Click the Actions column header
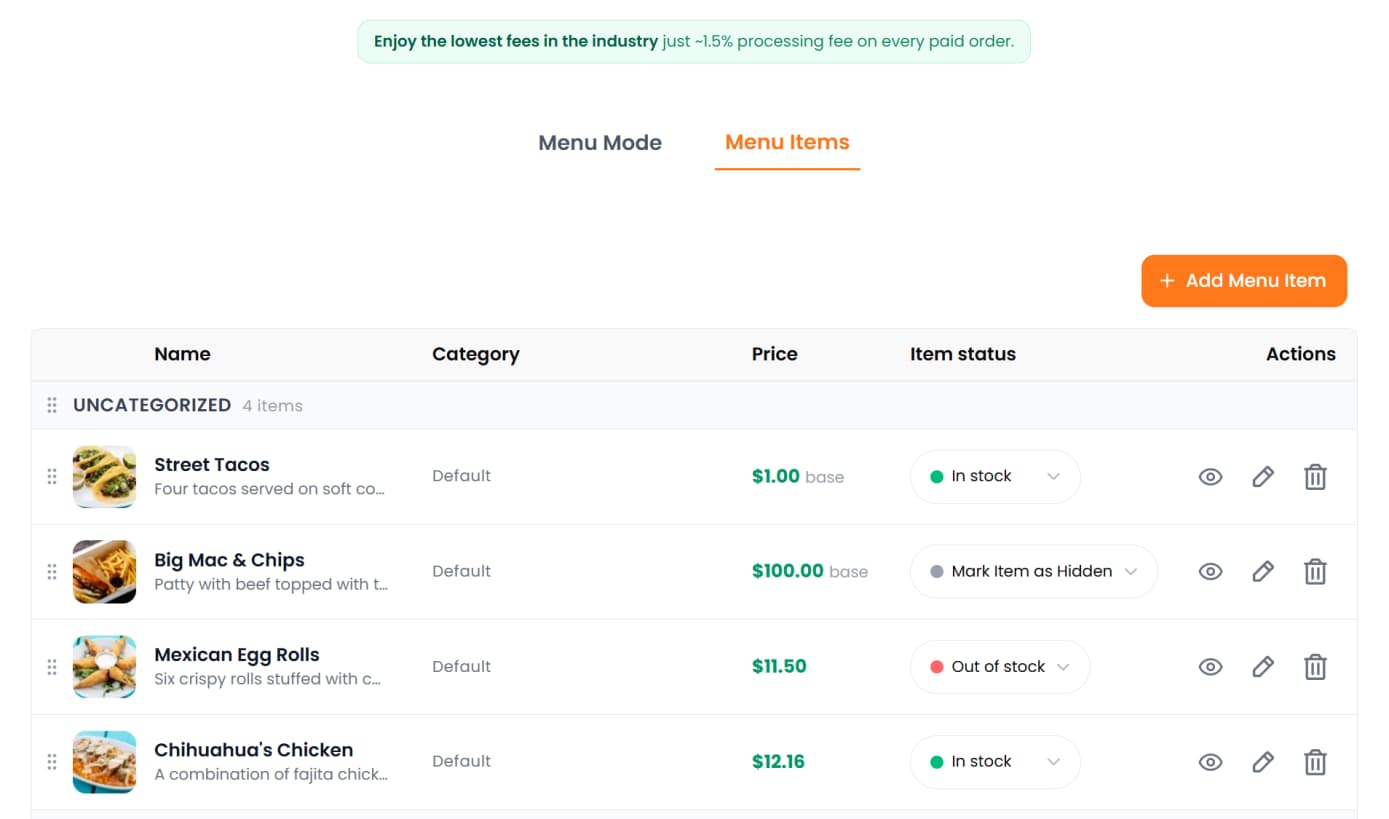The width and height of the screenshot is (1389, 819). pos(1301,354)
